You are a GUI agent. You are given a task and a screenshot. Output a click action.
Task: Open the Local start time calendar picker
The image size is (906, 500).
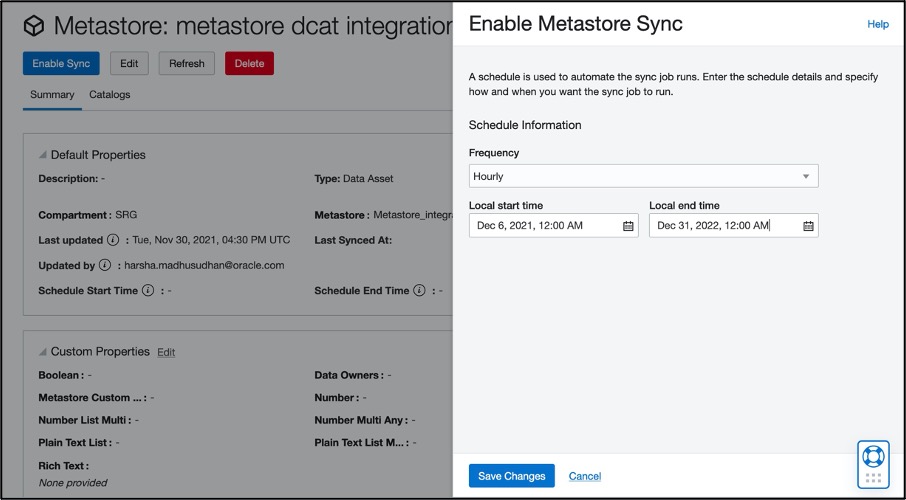tap(628, 226)
